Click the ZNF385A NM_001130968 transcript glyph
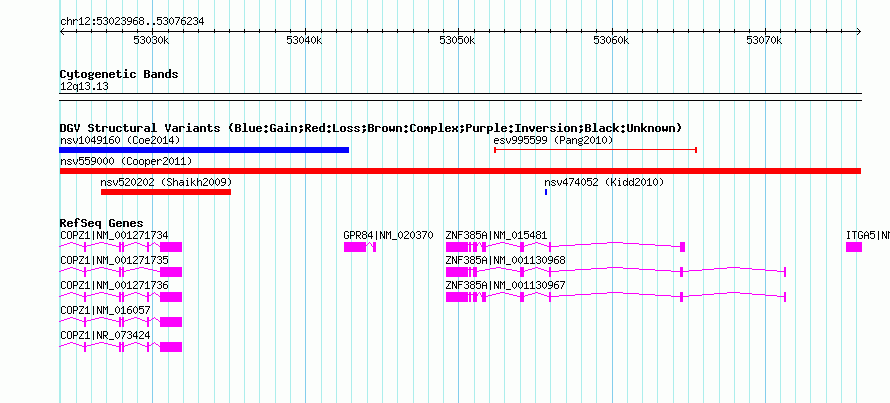The width and height of the screenshot is (890, 403). click(x=616, y=272)
